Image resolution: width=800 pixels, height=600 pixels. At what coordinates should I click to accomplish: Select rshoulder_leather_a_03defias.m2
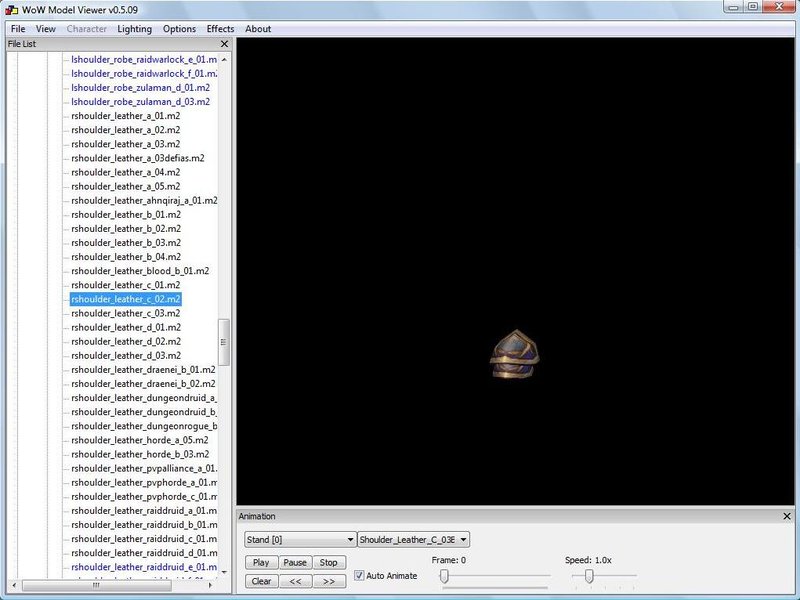[138, 158]
